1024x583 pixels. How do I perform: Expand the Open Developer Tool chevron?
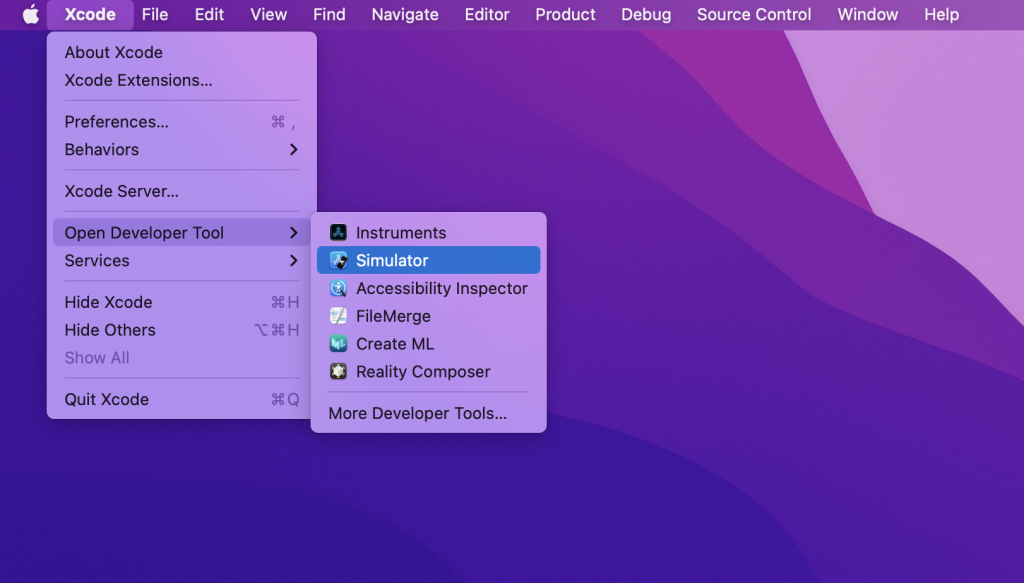tap(294, 232)
